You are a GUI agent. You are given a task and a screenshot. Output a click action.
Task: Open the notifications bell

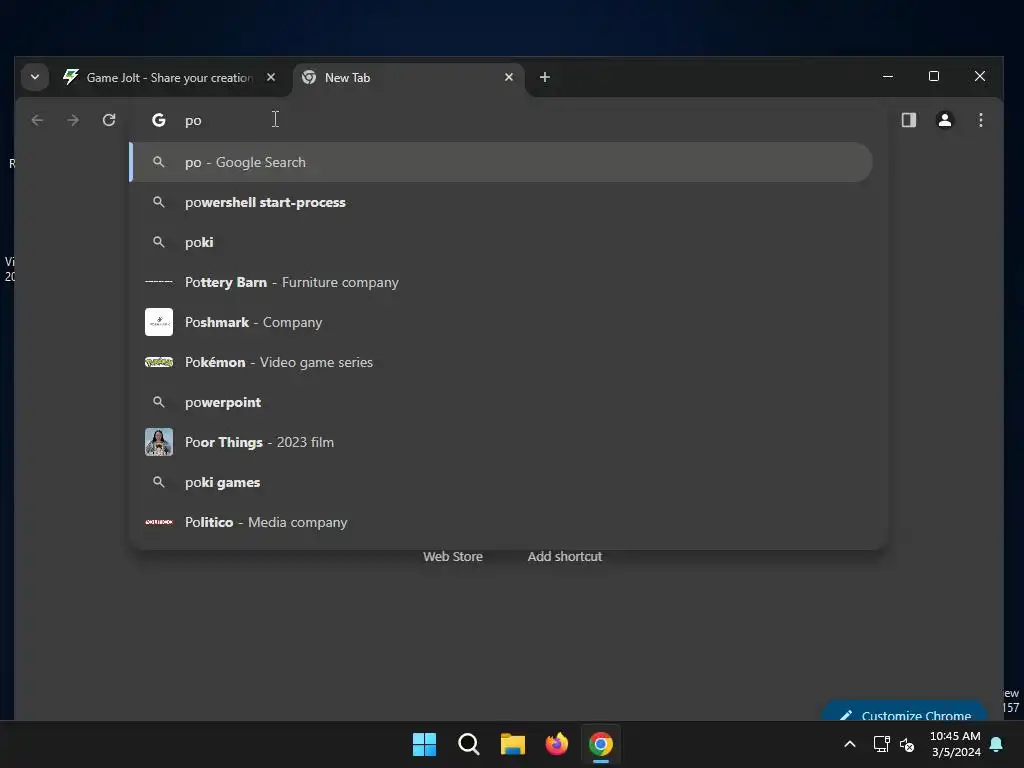[x=997, y=744]
